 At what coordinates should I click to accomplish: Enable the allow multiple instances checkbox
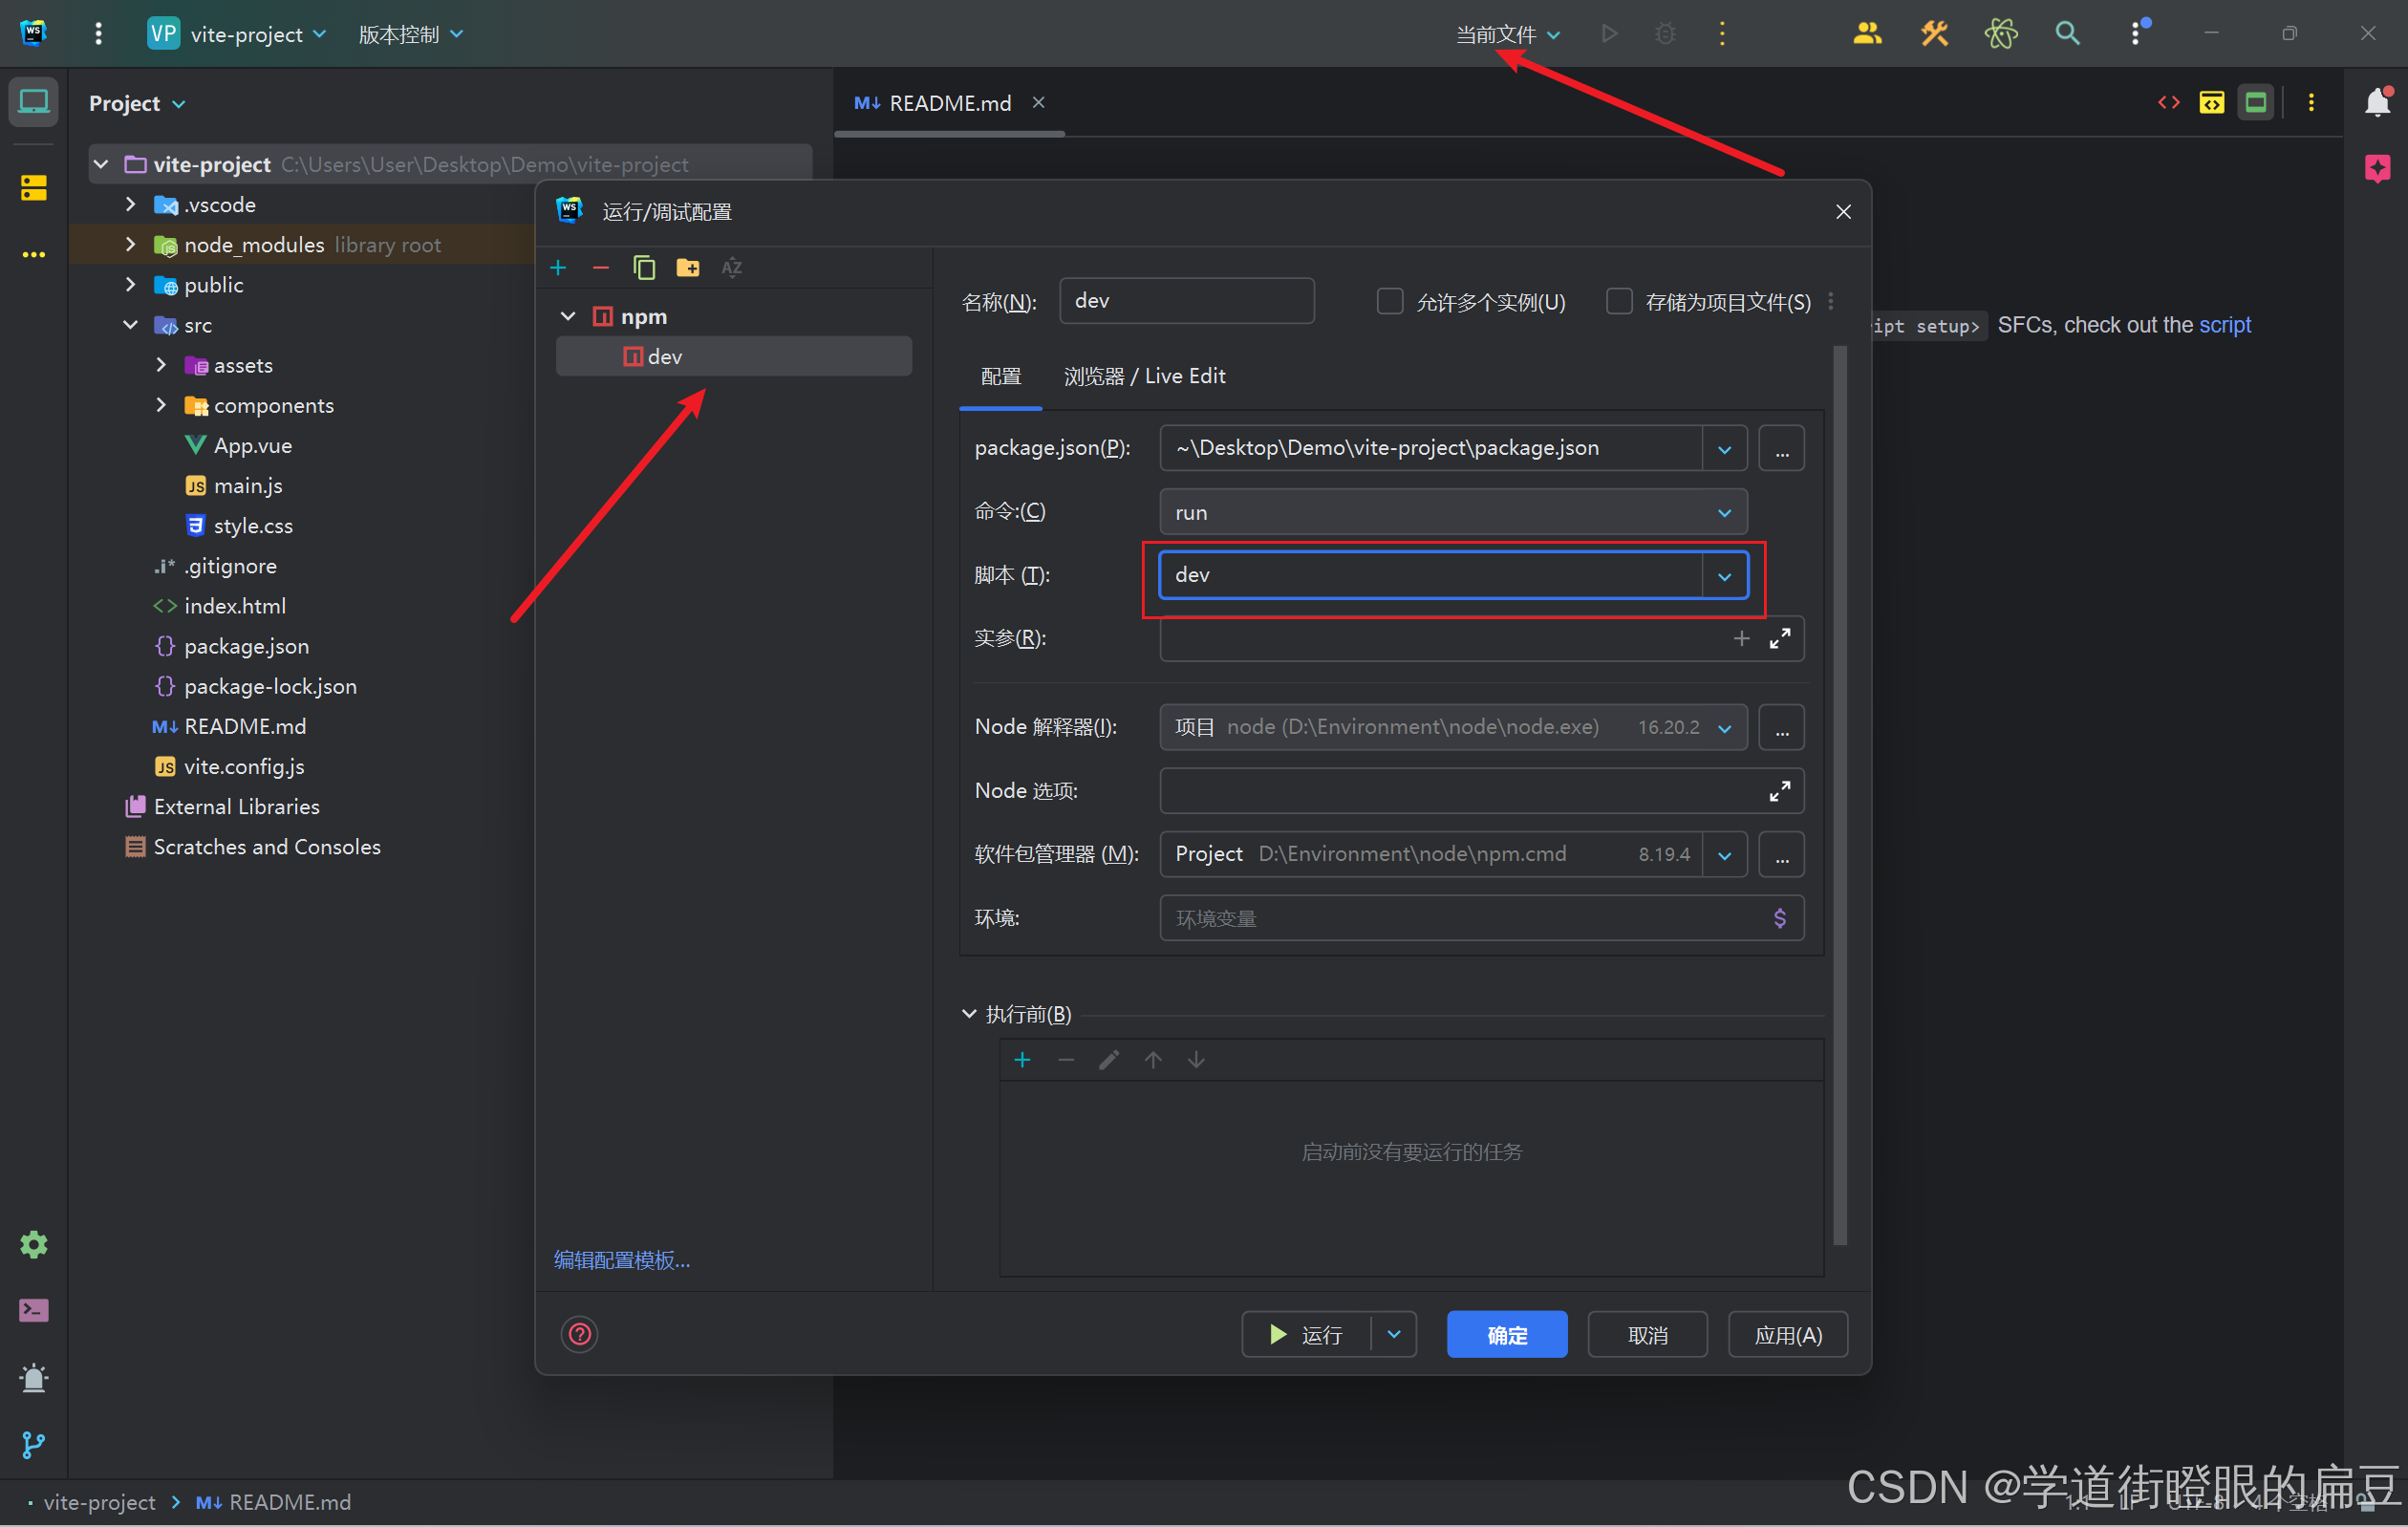[1389, 301]
